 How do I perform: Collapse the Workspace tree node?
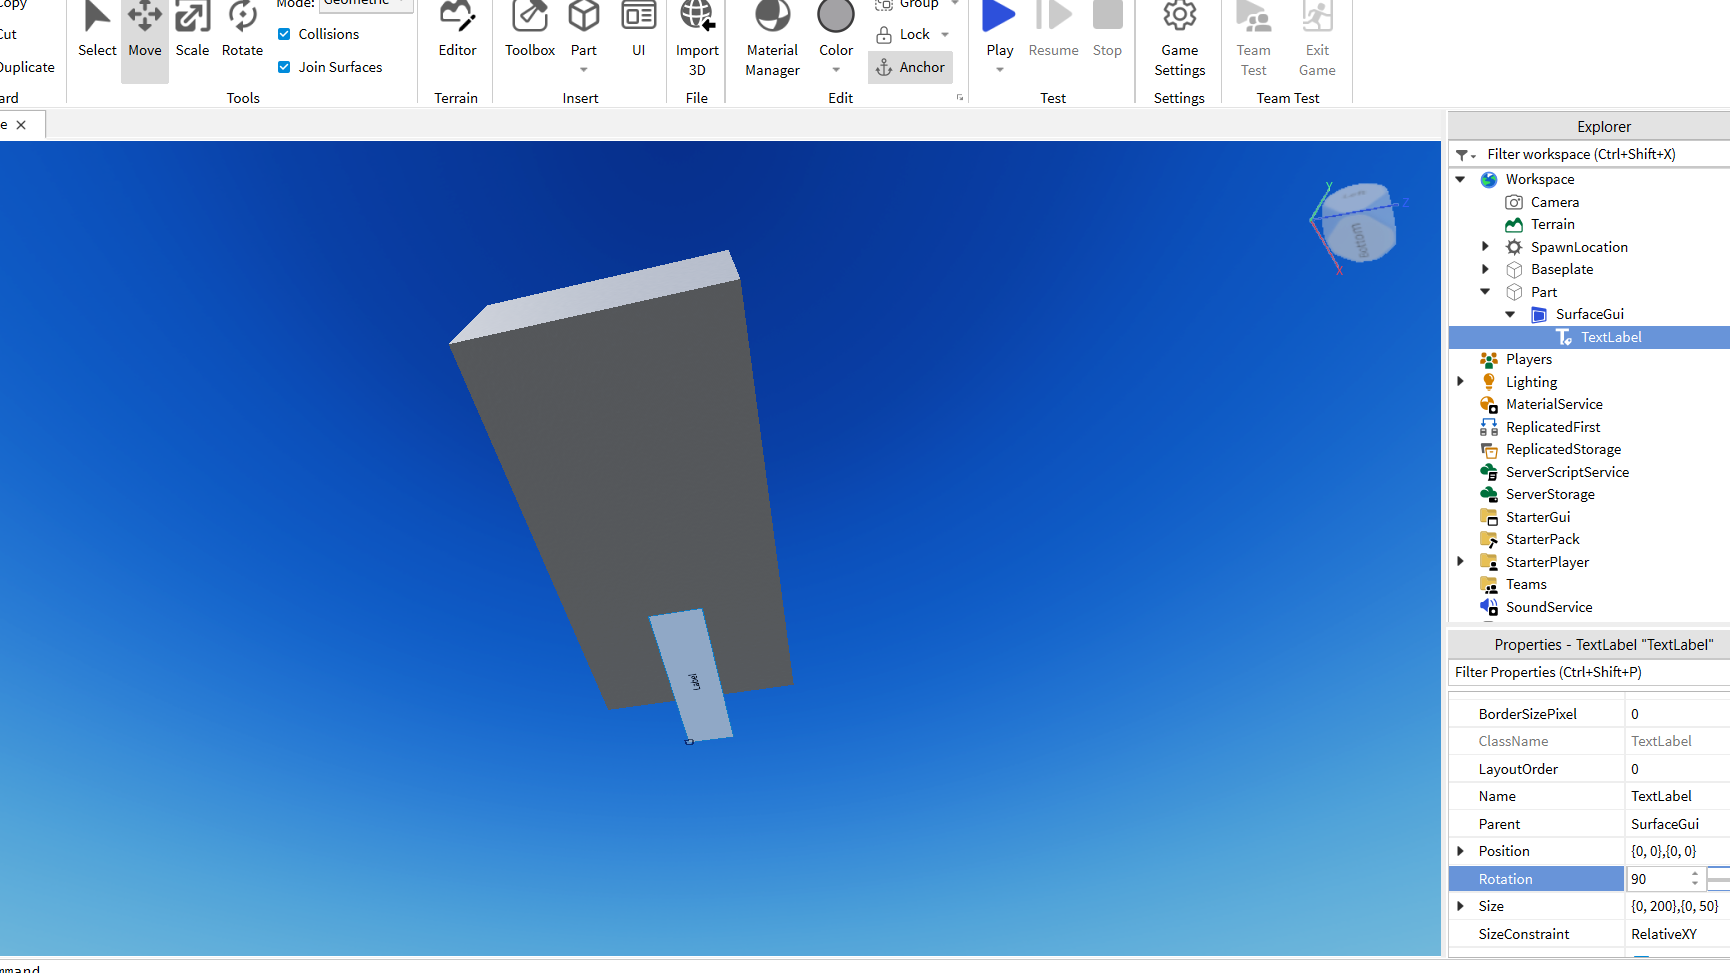coord(1460,179)
